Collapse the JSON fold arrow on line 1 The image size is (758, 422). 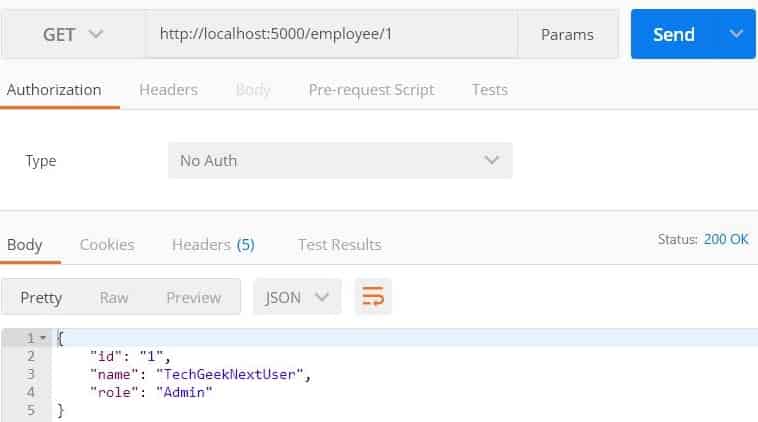43,338
